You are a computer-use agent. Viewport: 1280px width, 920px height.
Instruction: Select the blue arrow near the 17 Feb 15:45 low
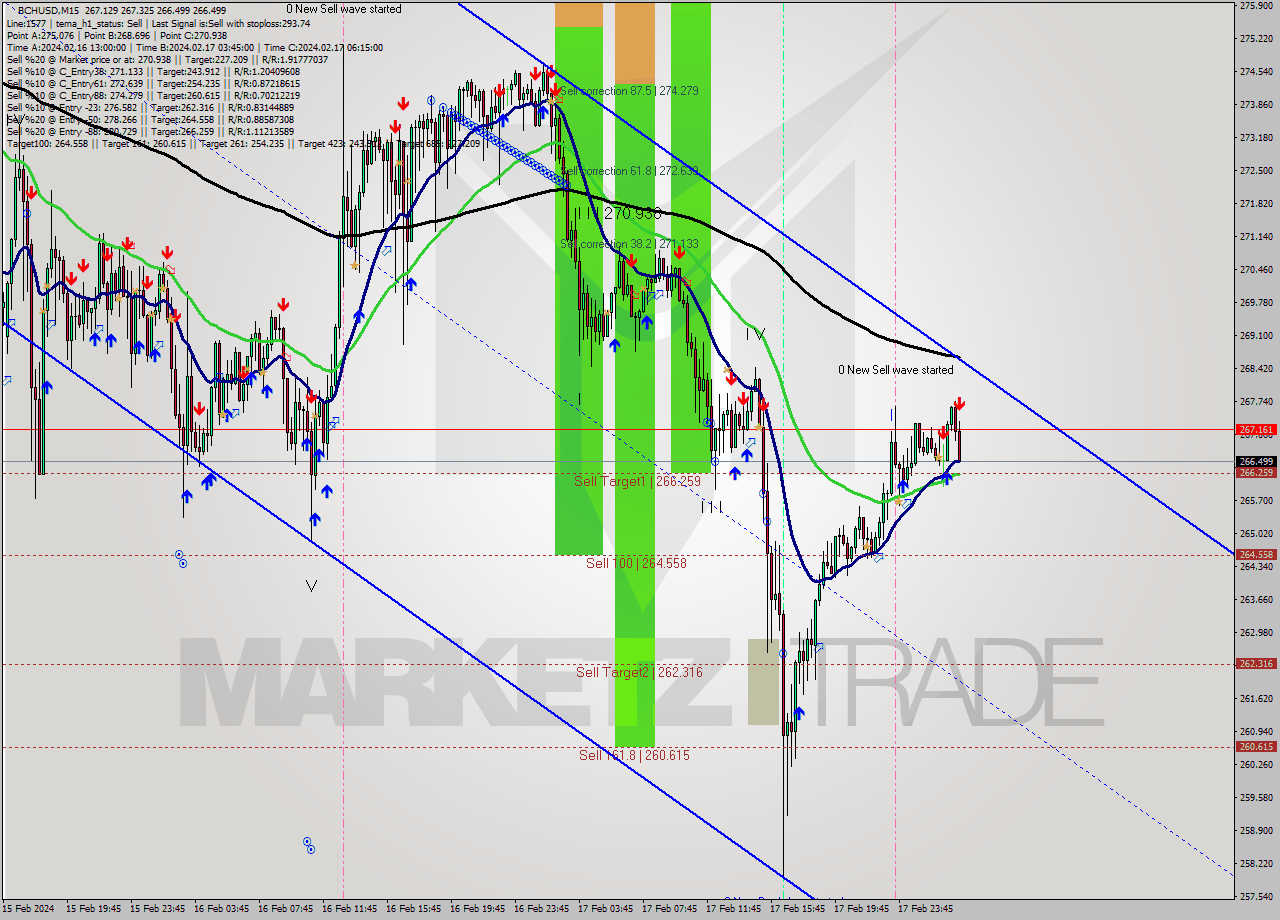799,713
